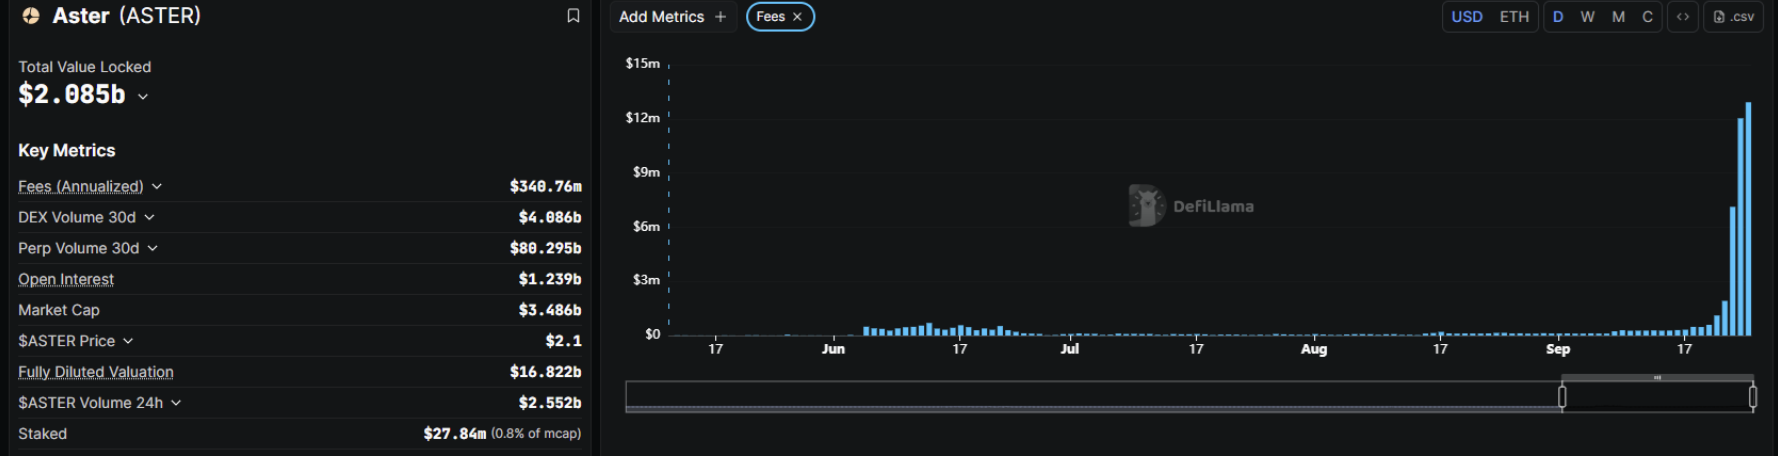Expand Perp Volume 30d details
This screenshot has width=1778, height=456.
click(153, 248)
